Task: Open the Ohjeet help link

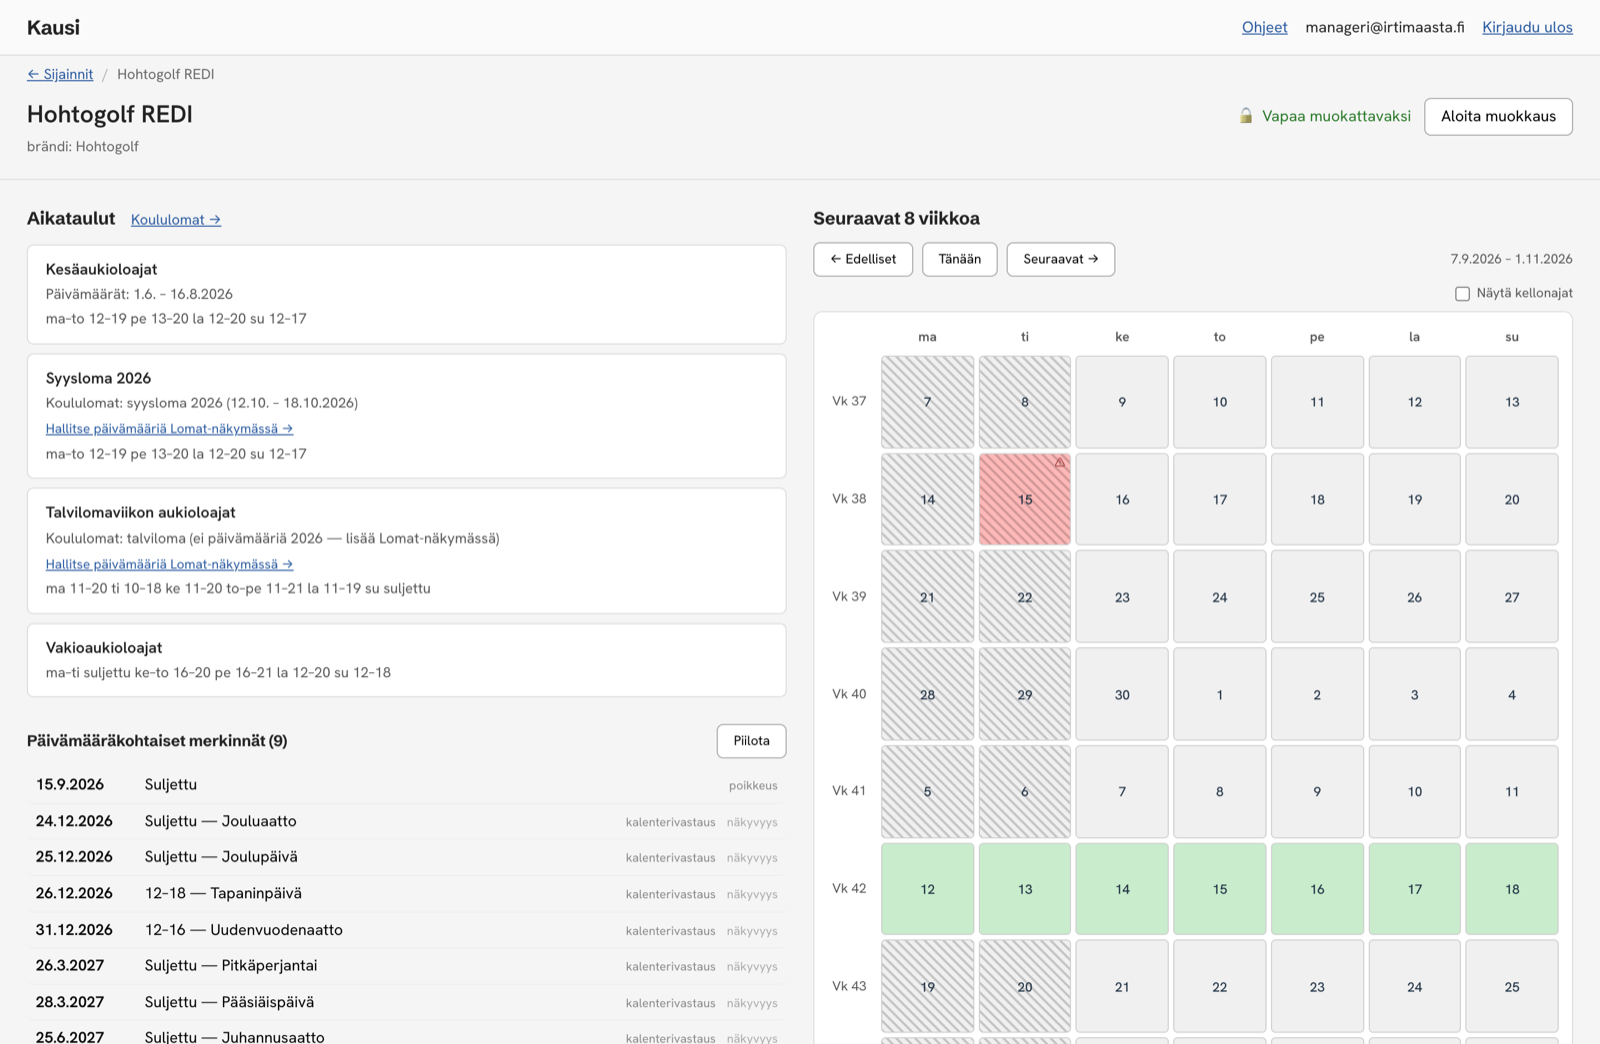Action: click(x=1265, y=27)
